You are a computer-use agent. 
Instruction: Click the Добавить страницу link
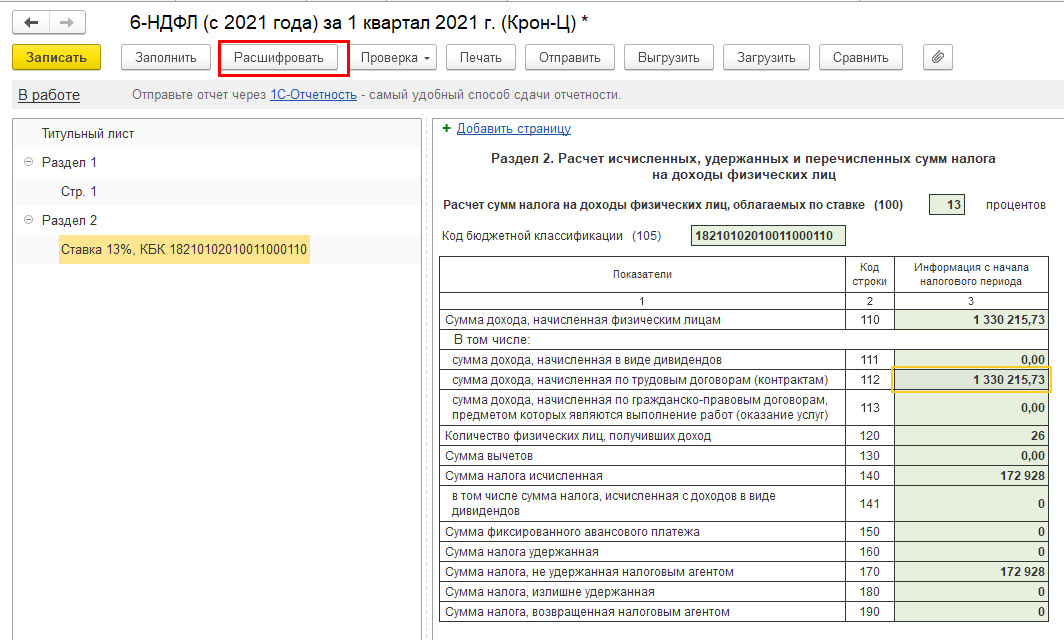[514, 128]
